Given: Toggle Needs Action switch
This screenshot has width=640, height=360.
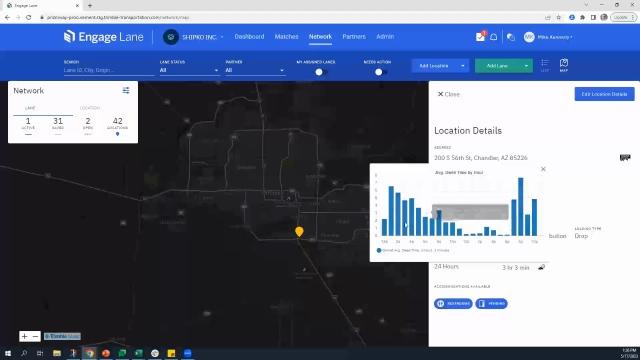Looking at the screenshot, I should [x=380, y=72].
